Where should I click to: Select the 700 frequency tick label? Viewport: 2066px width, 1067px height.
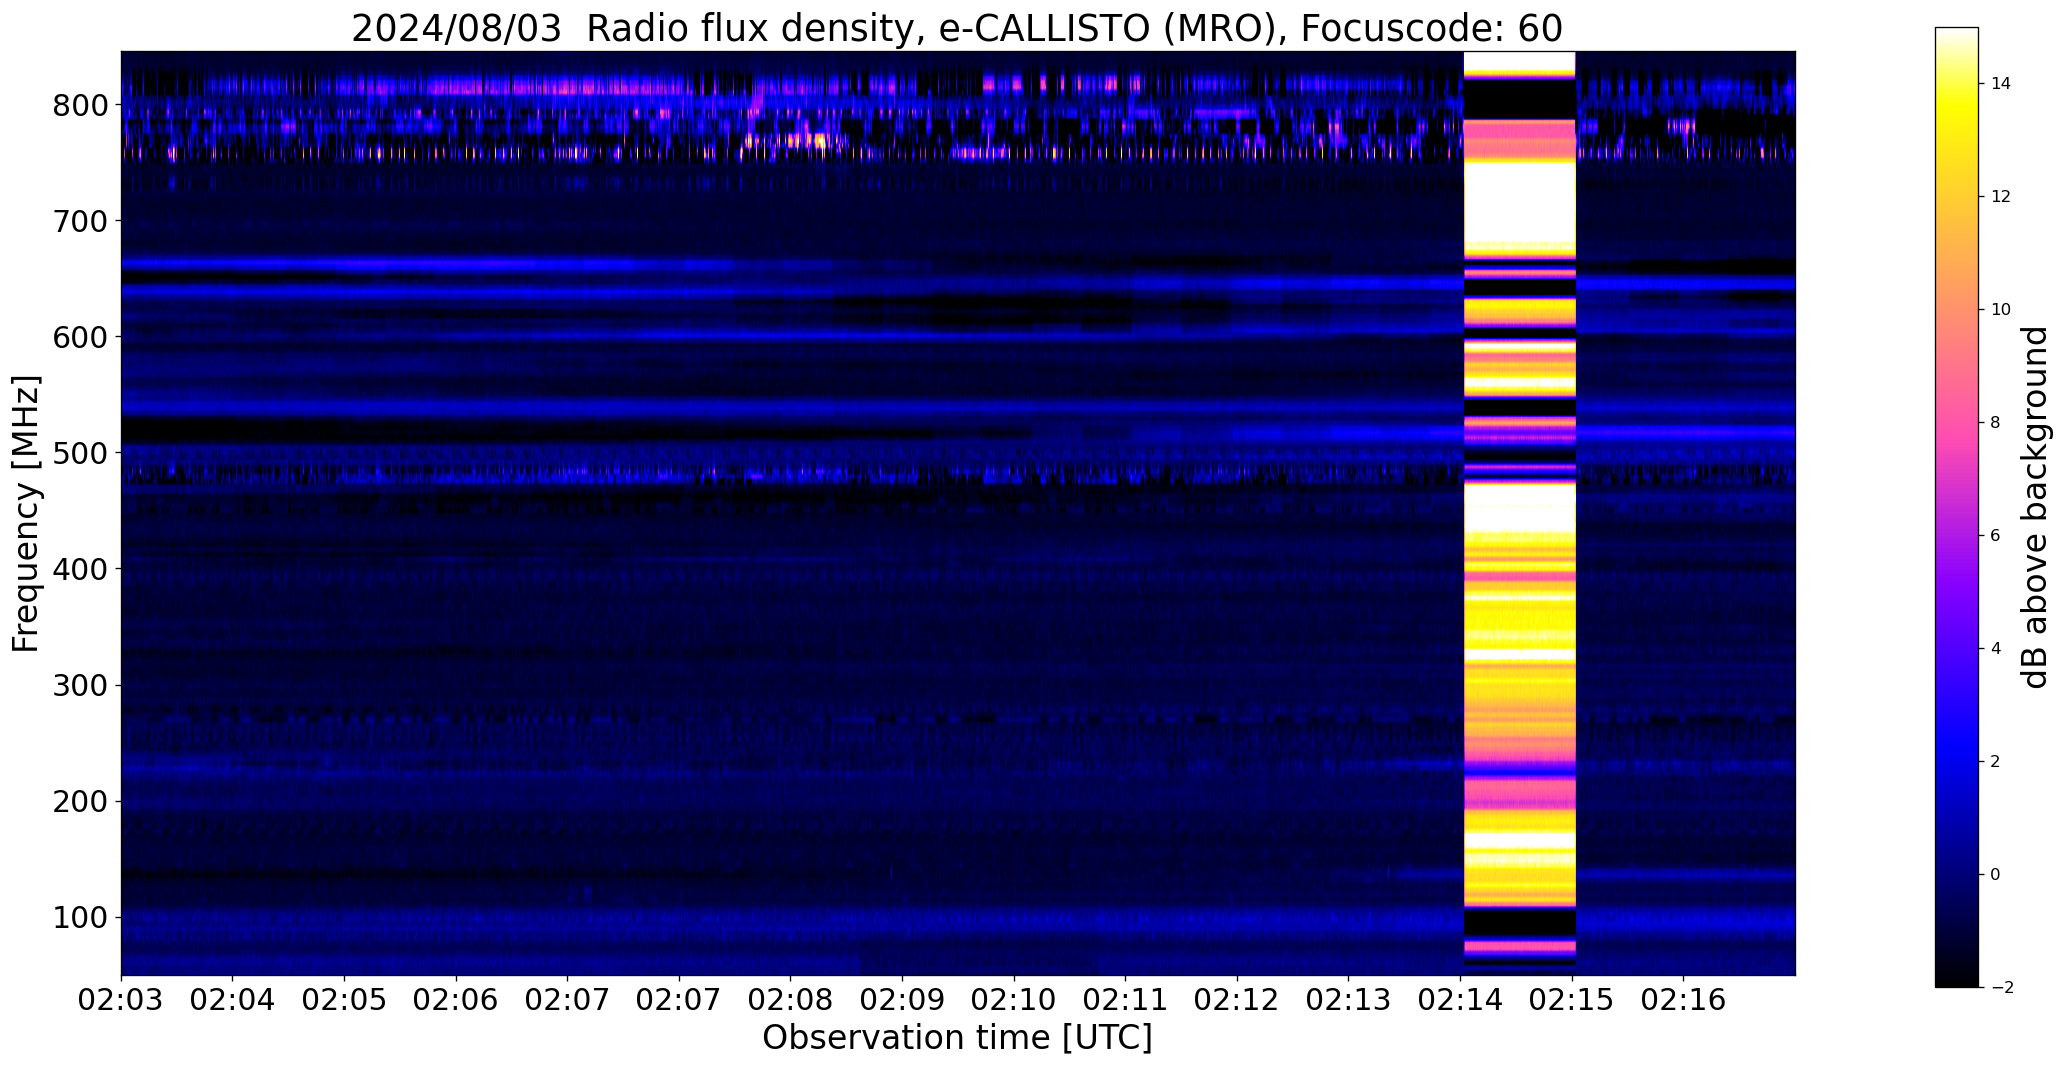80,221
